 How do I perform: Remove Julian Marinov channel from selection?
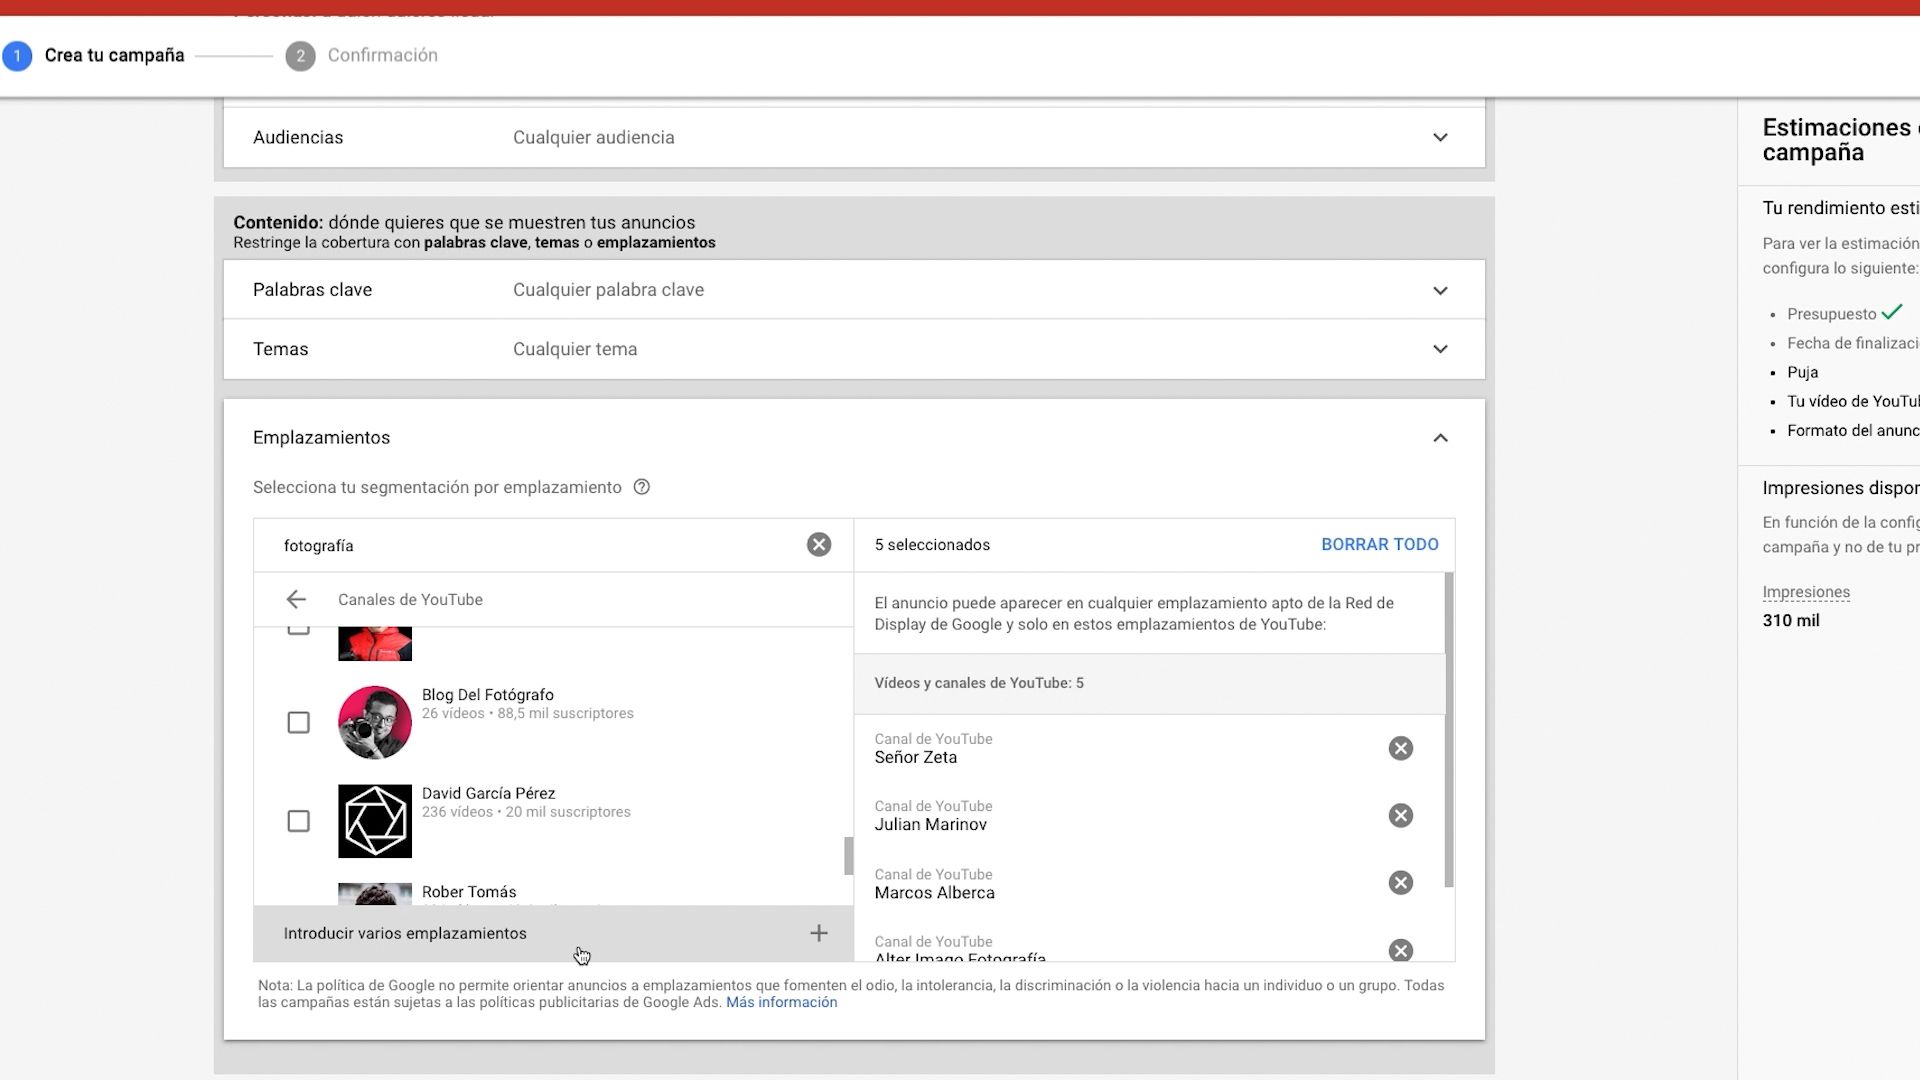[1401, 815]
